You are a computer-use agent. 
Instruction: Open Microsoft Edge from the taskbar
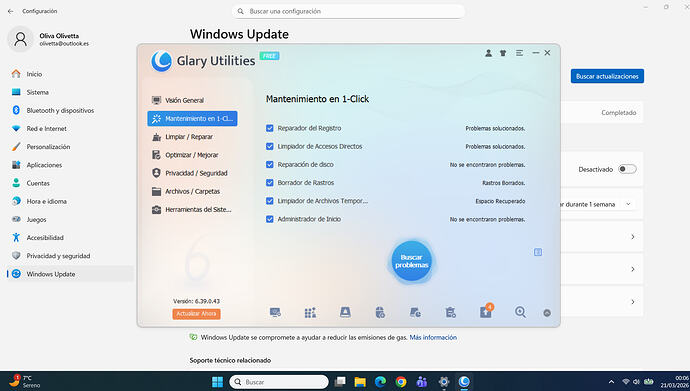[x=380, y=382]
